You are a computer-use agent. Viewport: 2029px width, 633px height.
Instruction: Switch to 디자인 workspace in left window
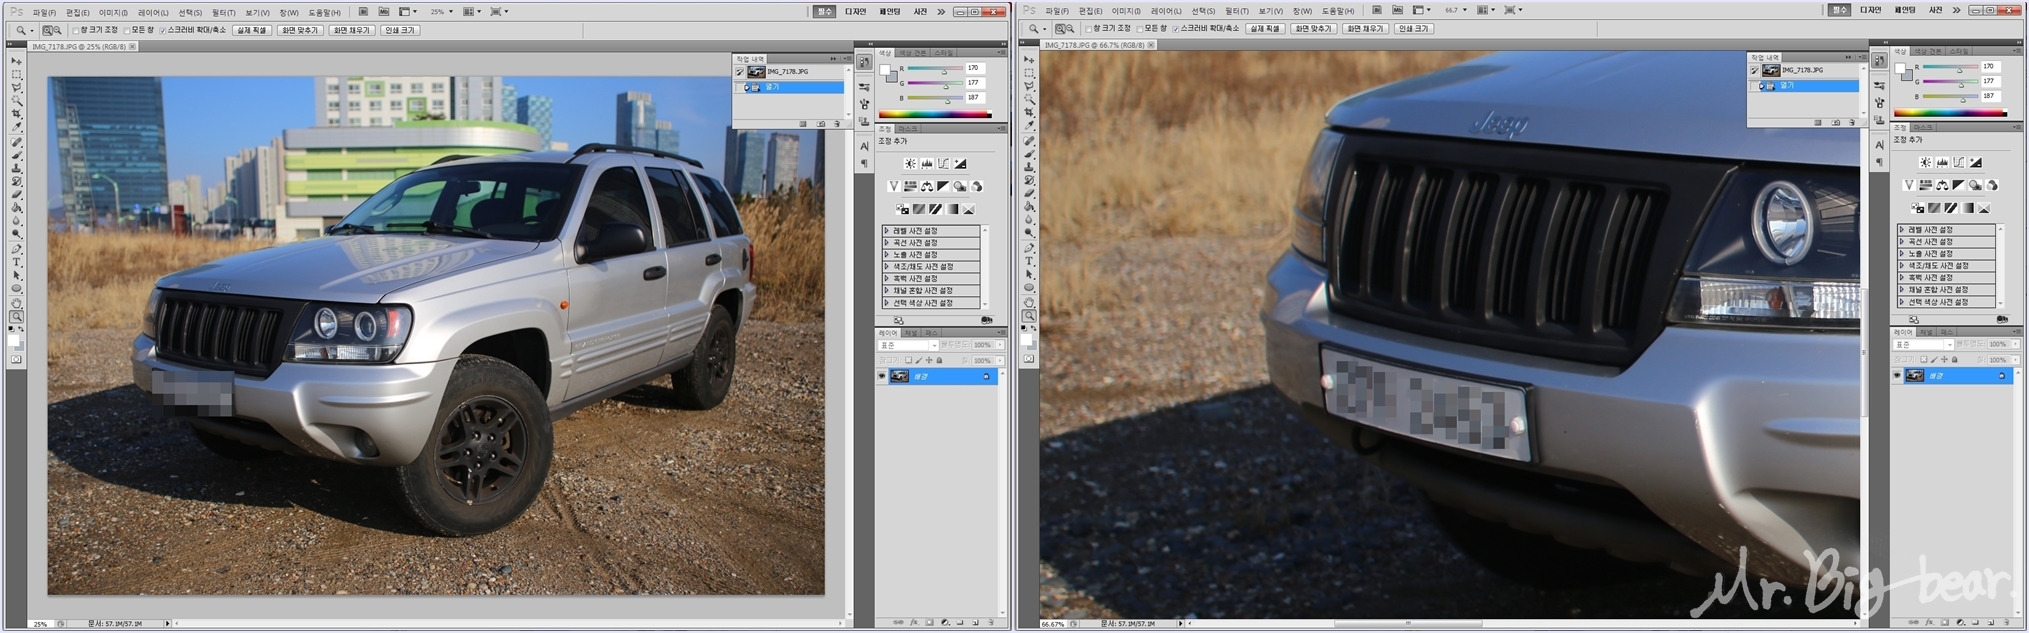855,12
